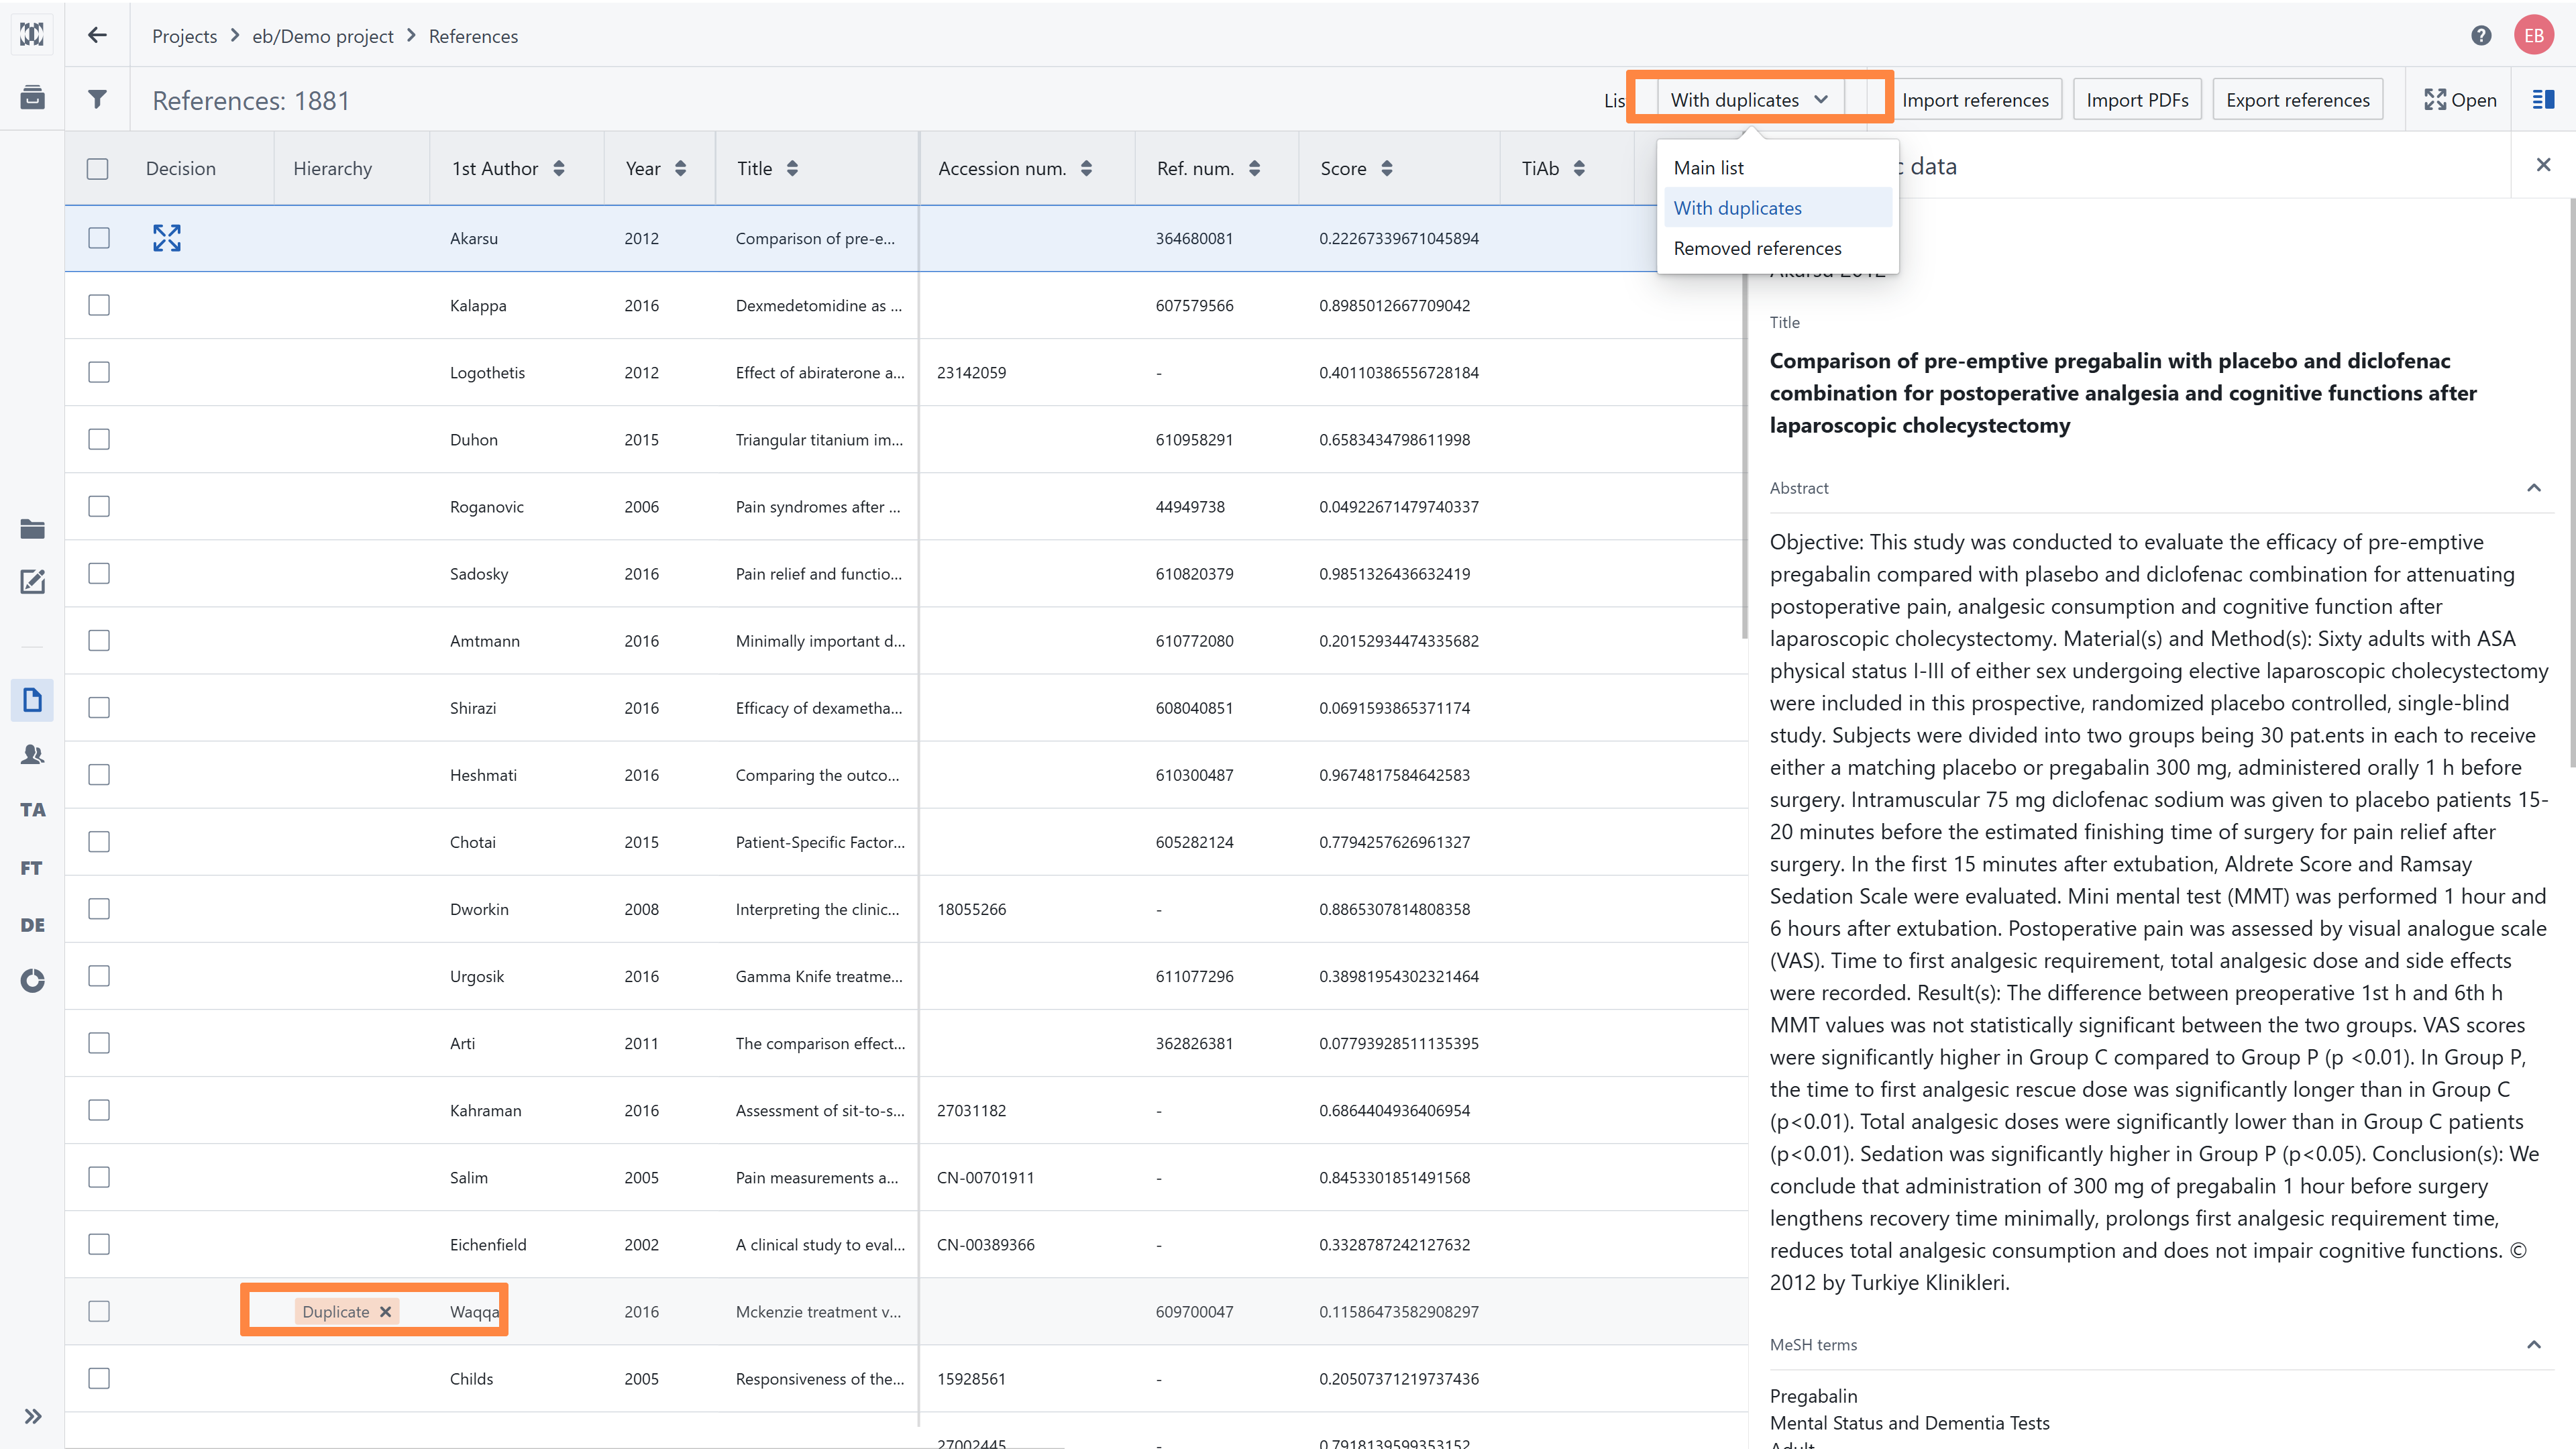Screen dimensions: 2576x1449
Task: Click the details panel vertical scrollbar
Action: [2571, 483]
